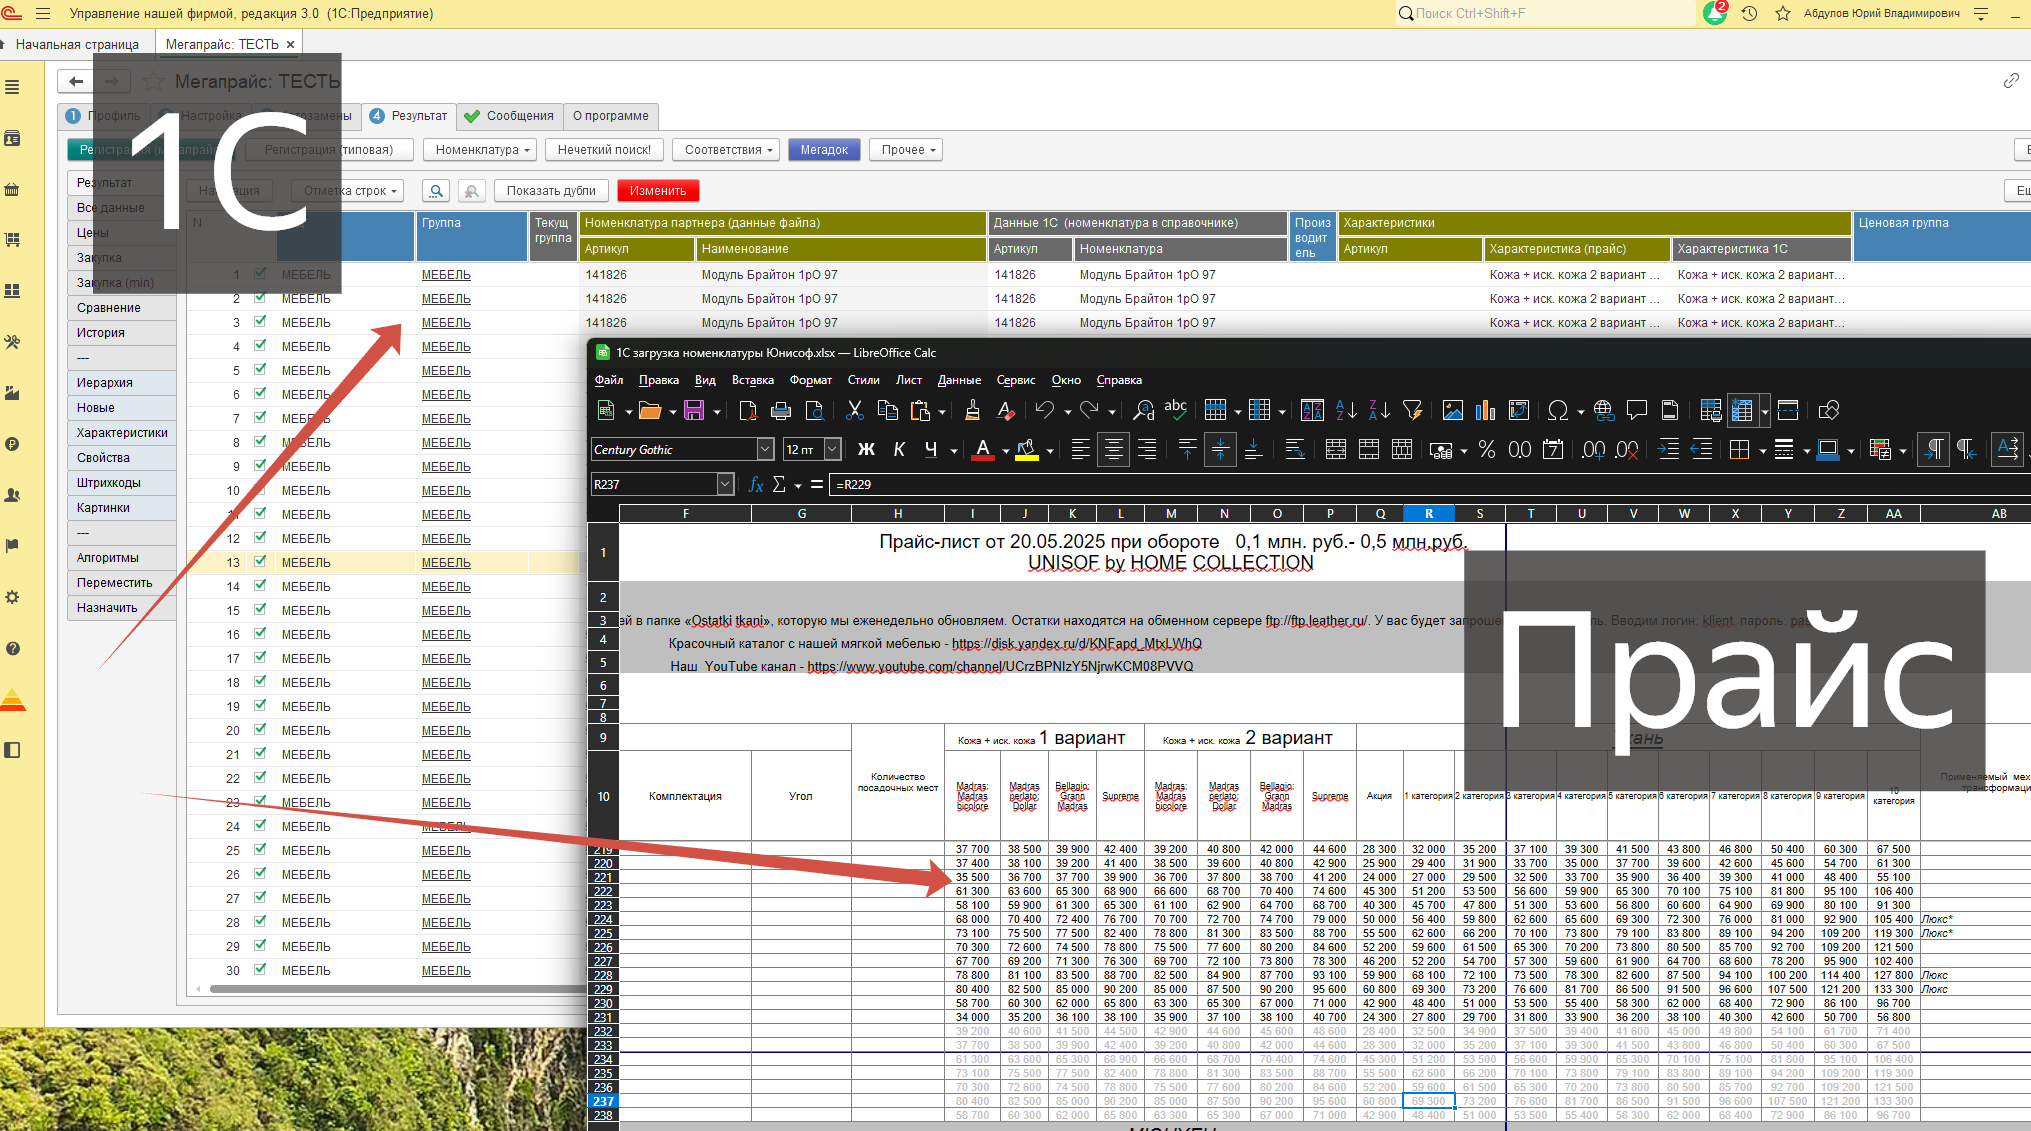Screen dimensions: 2031x1131
Task: Toggle the checkbox for row 20
Action: coord(260,729)
